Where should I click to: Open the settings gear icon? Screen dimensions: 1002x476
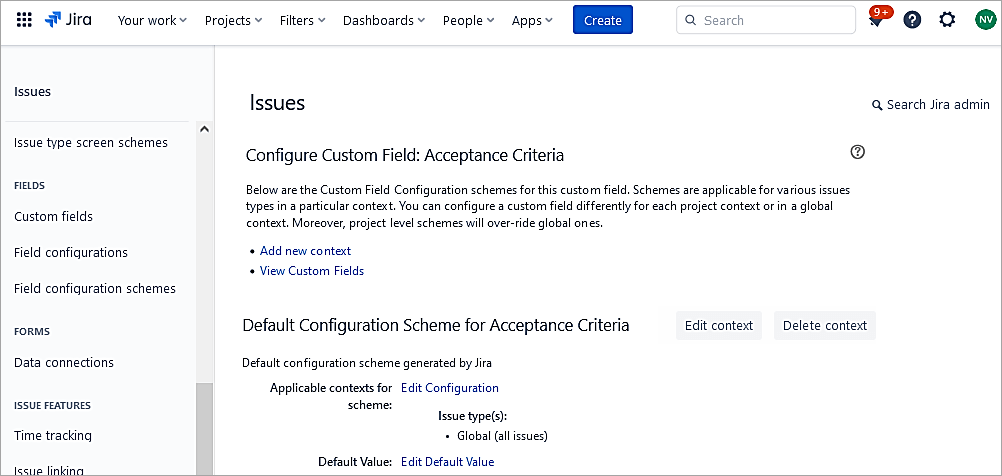click(x=947, y=20)
